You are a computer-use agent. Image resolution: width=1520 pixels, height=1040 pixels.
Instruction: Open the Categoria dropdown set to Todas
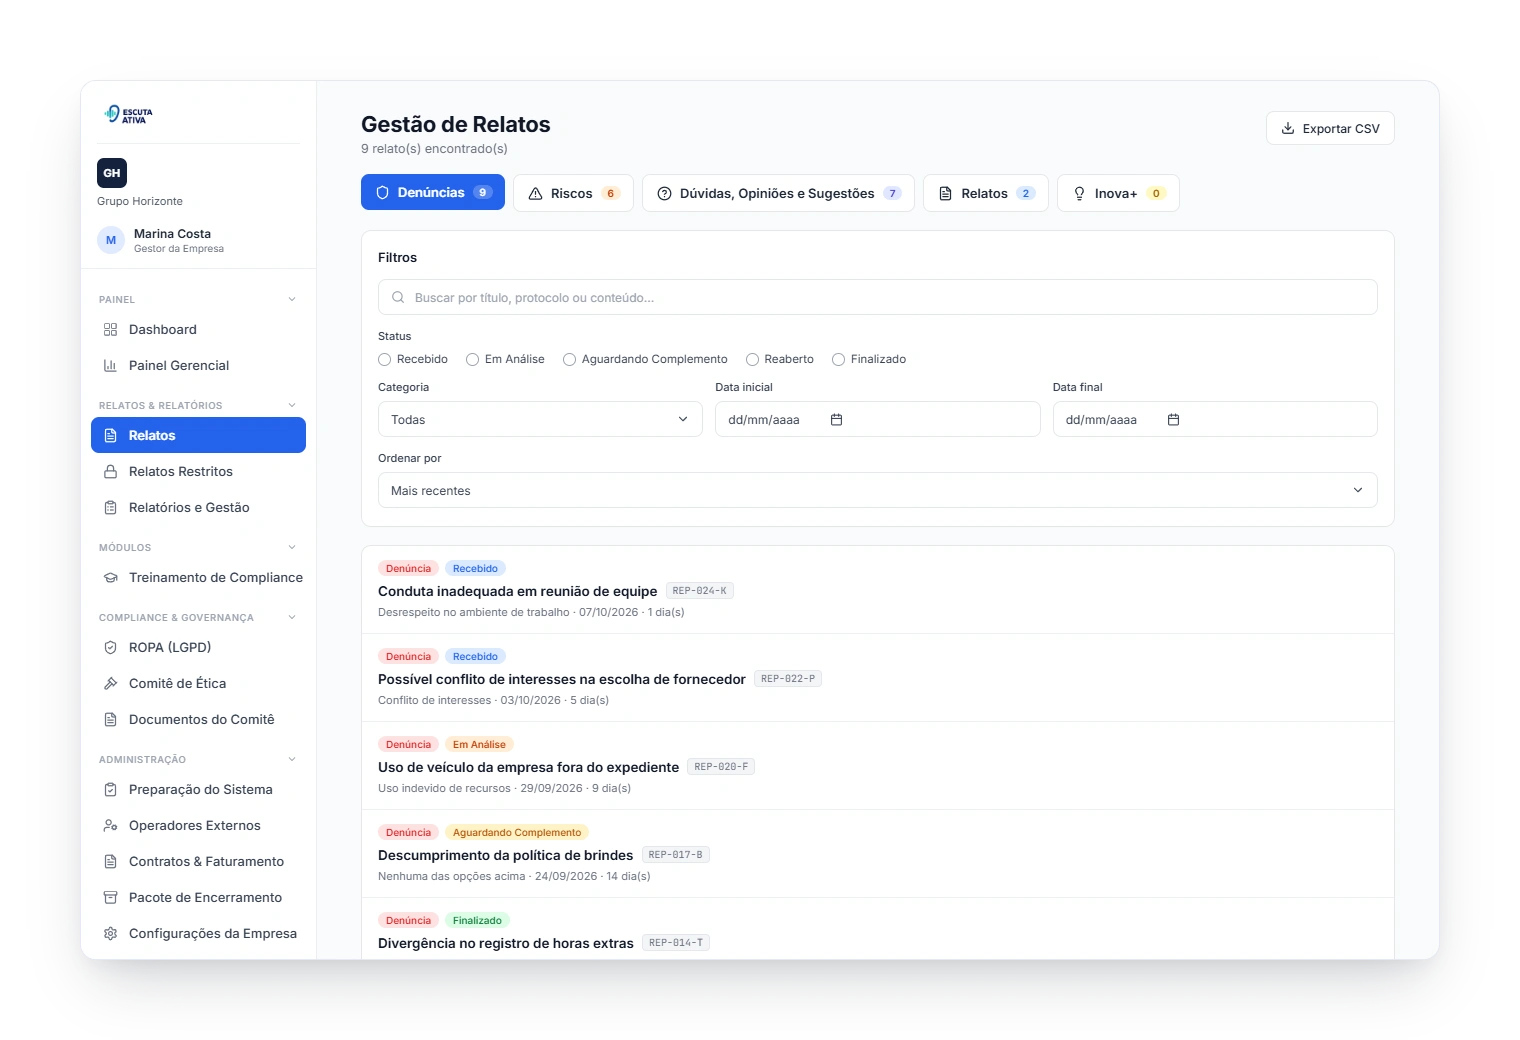coord(540,420)
